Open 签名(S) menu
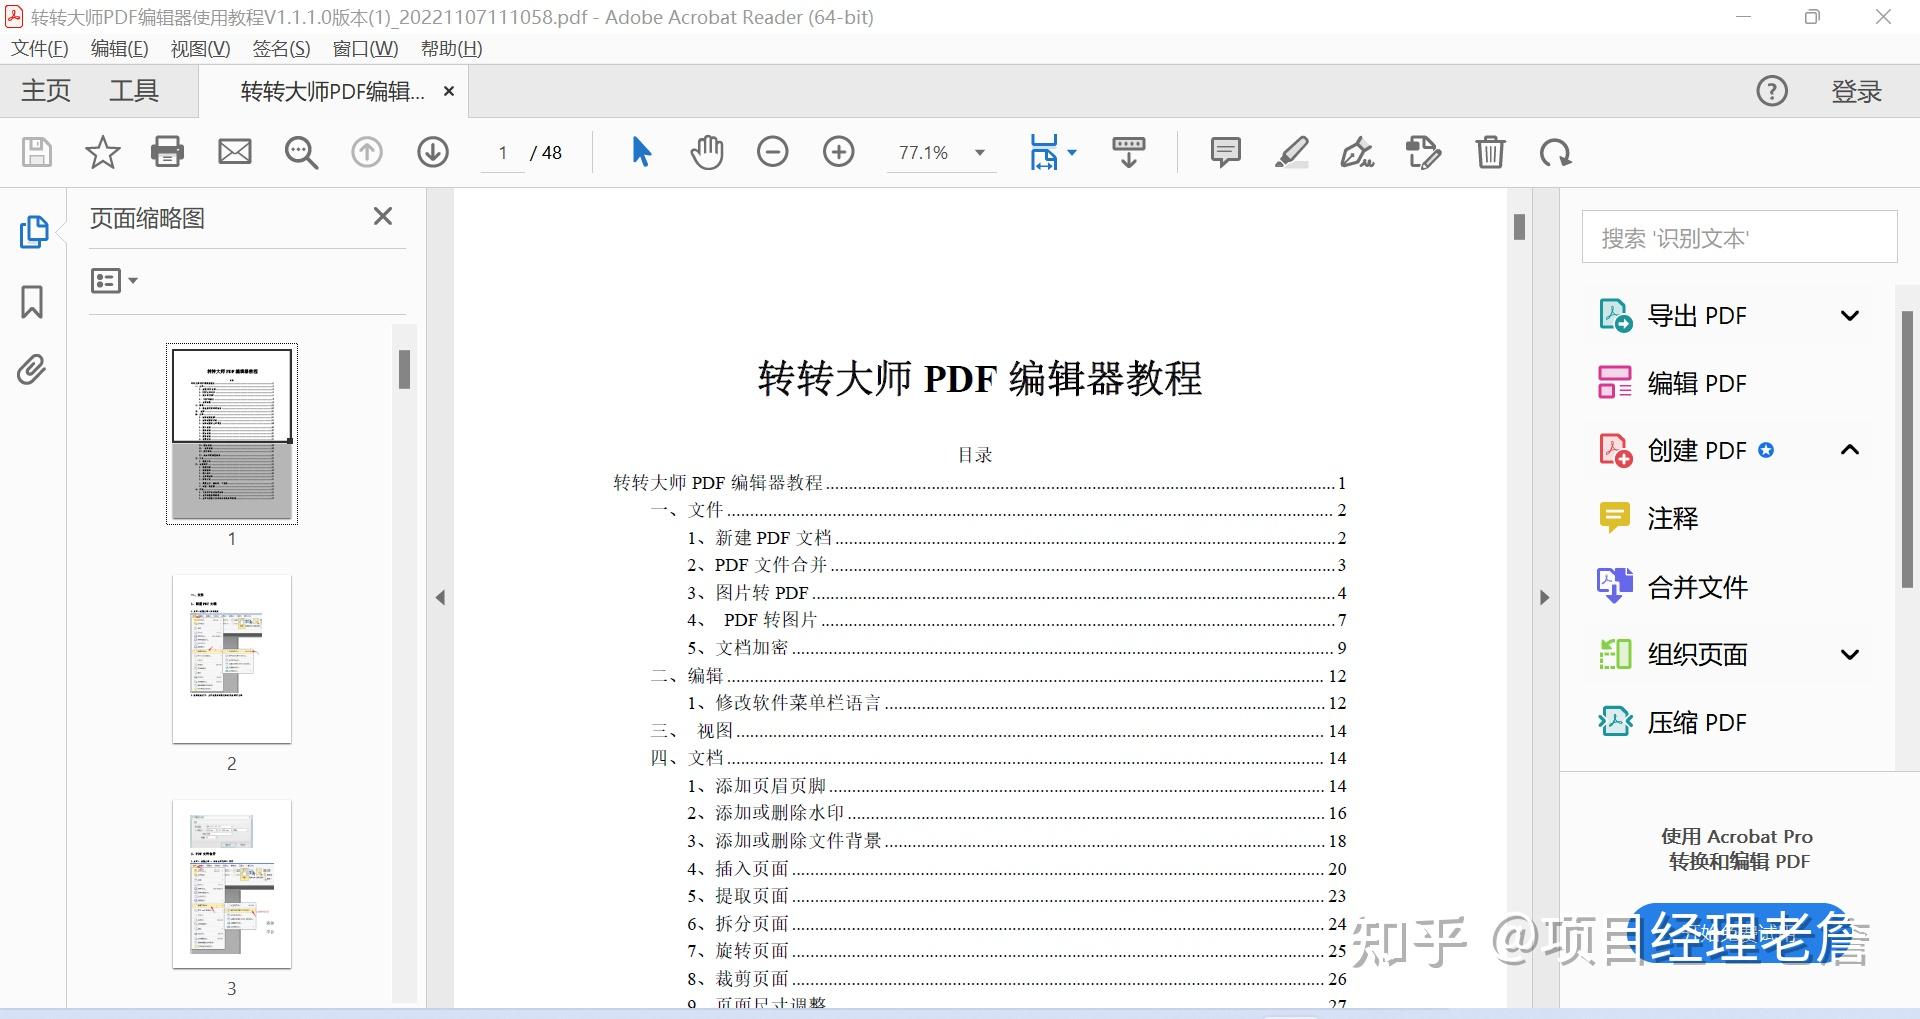The height and width of the screenshot is (1019, 1920). click(x=281, y=49)
